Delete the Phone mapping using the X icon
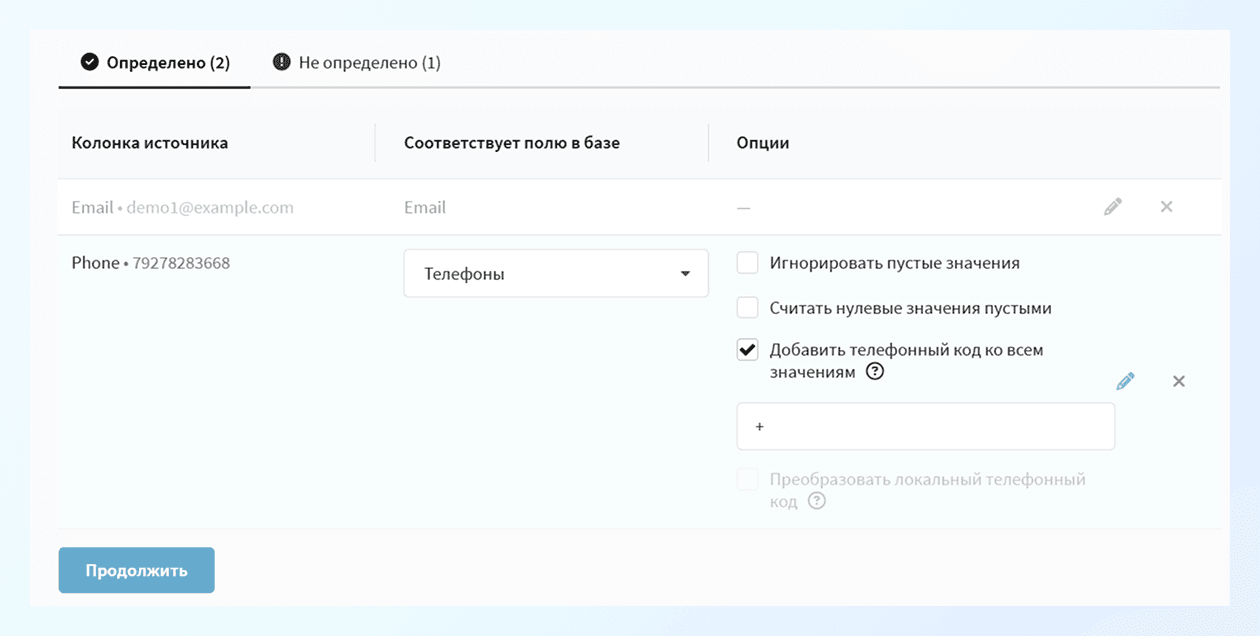Image resolution: width=1260 pixels, height=636 pixels. pyautogui.click(x=1178, y=381)
